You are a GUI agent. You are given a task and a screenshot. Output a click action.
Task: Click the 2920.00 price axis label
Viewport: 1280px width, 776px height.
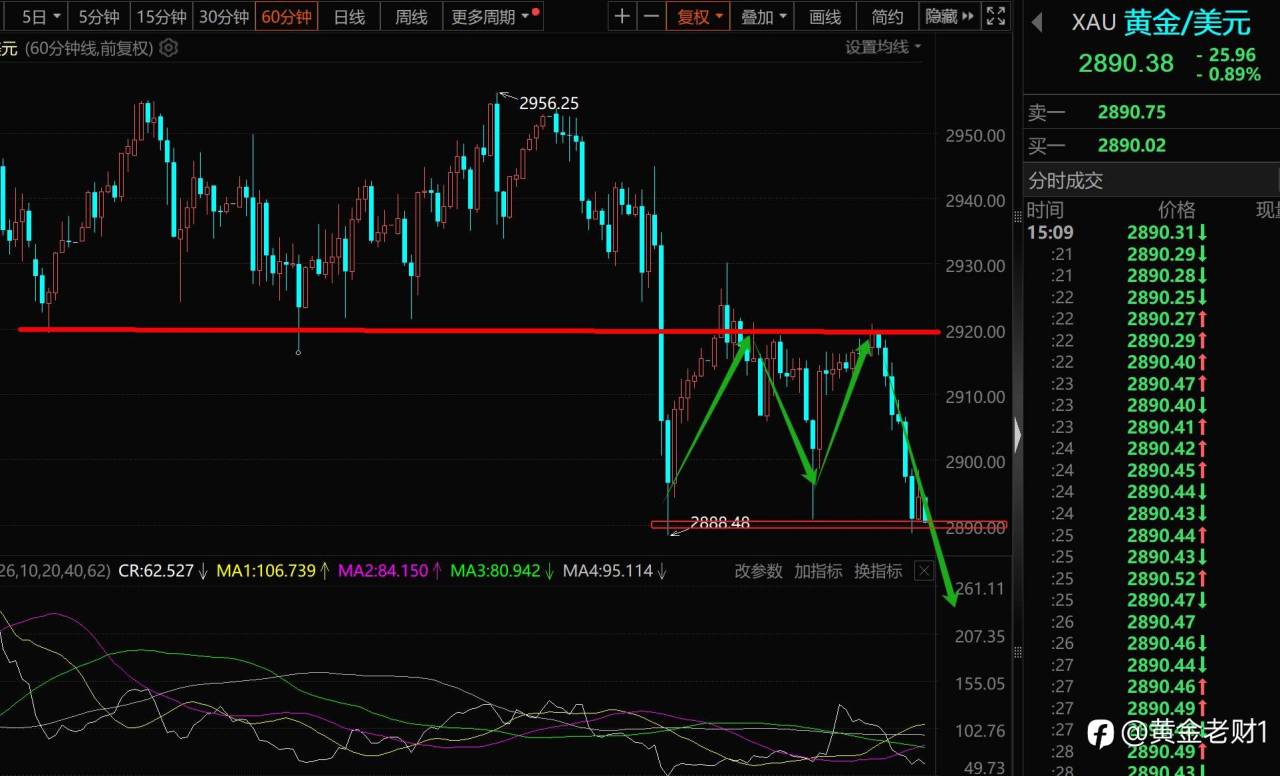coord(974,331)
